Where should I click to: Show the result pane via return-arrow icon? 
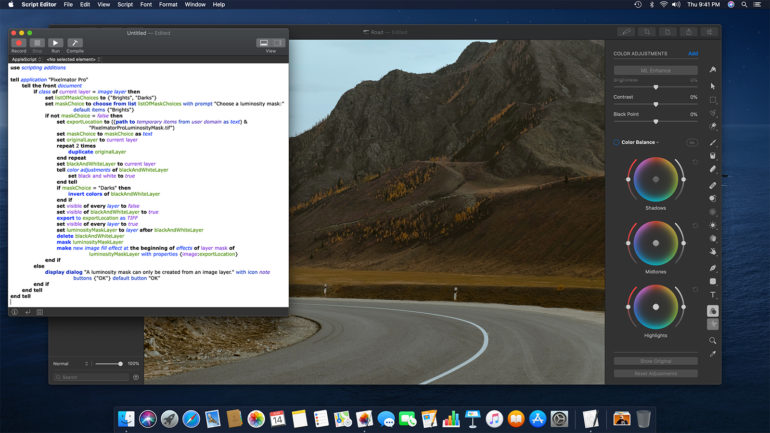pyautogui.click(x=28, y=312)
